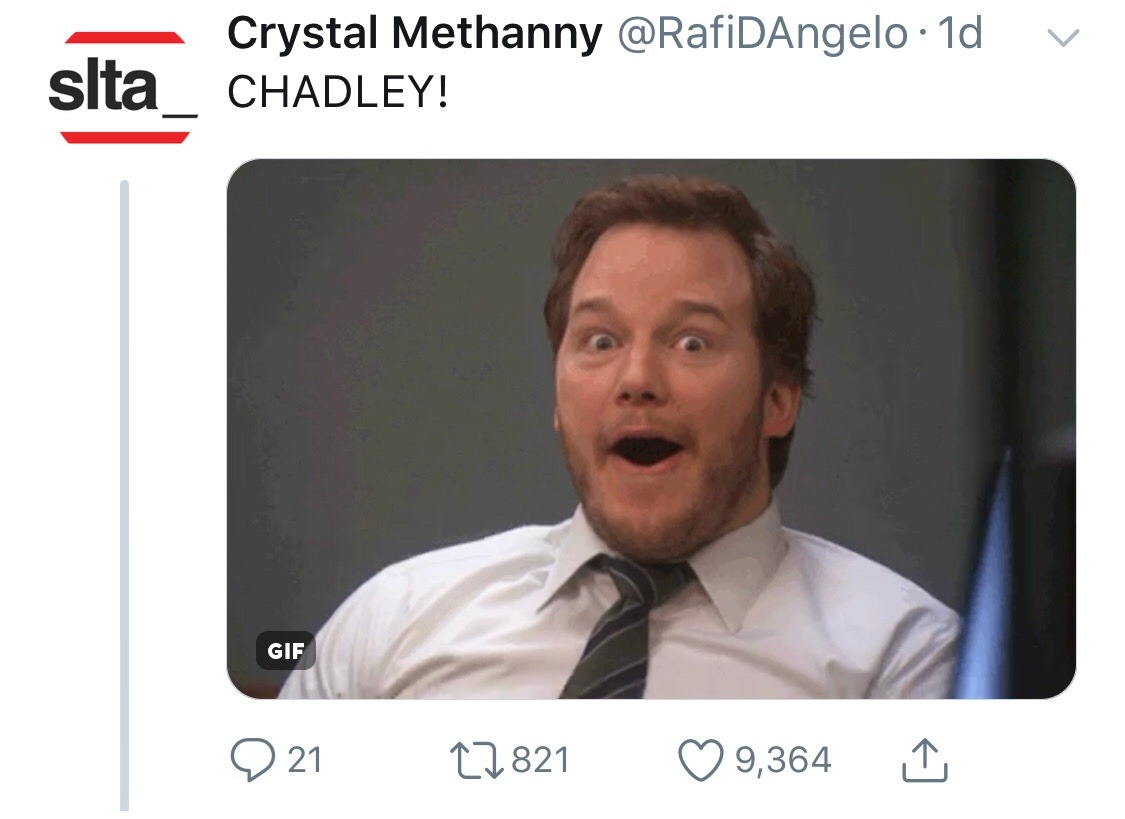
Task: Expand the tweet options chevron
Action: (1064, 39)
